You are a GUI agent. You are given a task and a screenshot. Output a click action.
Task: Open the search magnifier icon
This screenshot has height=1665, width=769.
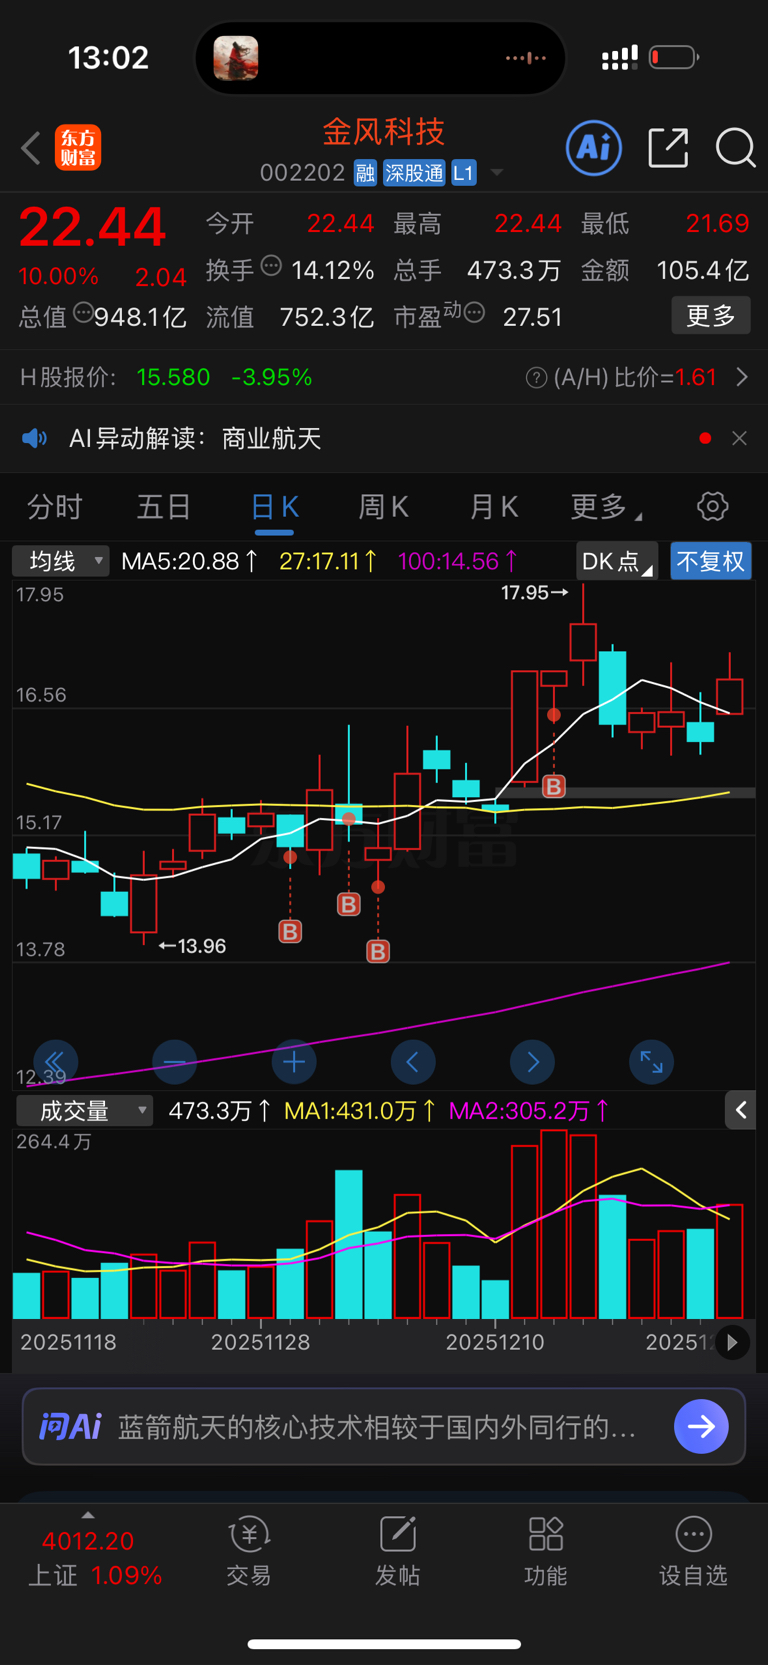[x=735, y=148]
